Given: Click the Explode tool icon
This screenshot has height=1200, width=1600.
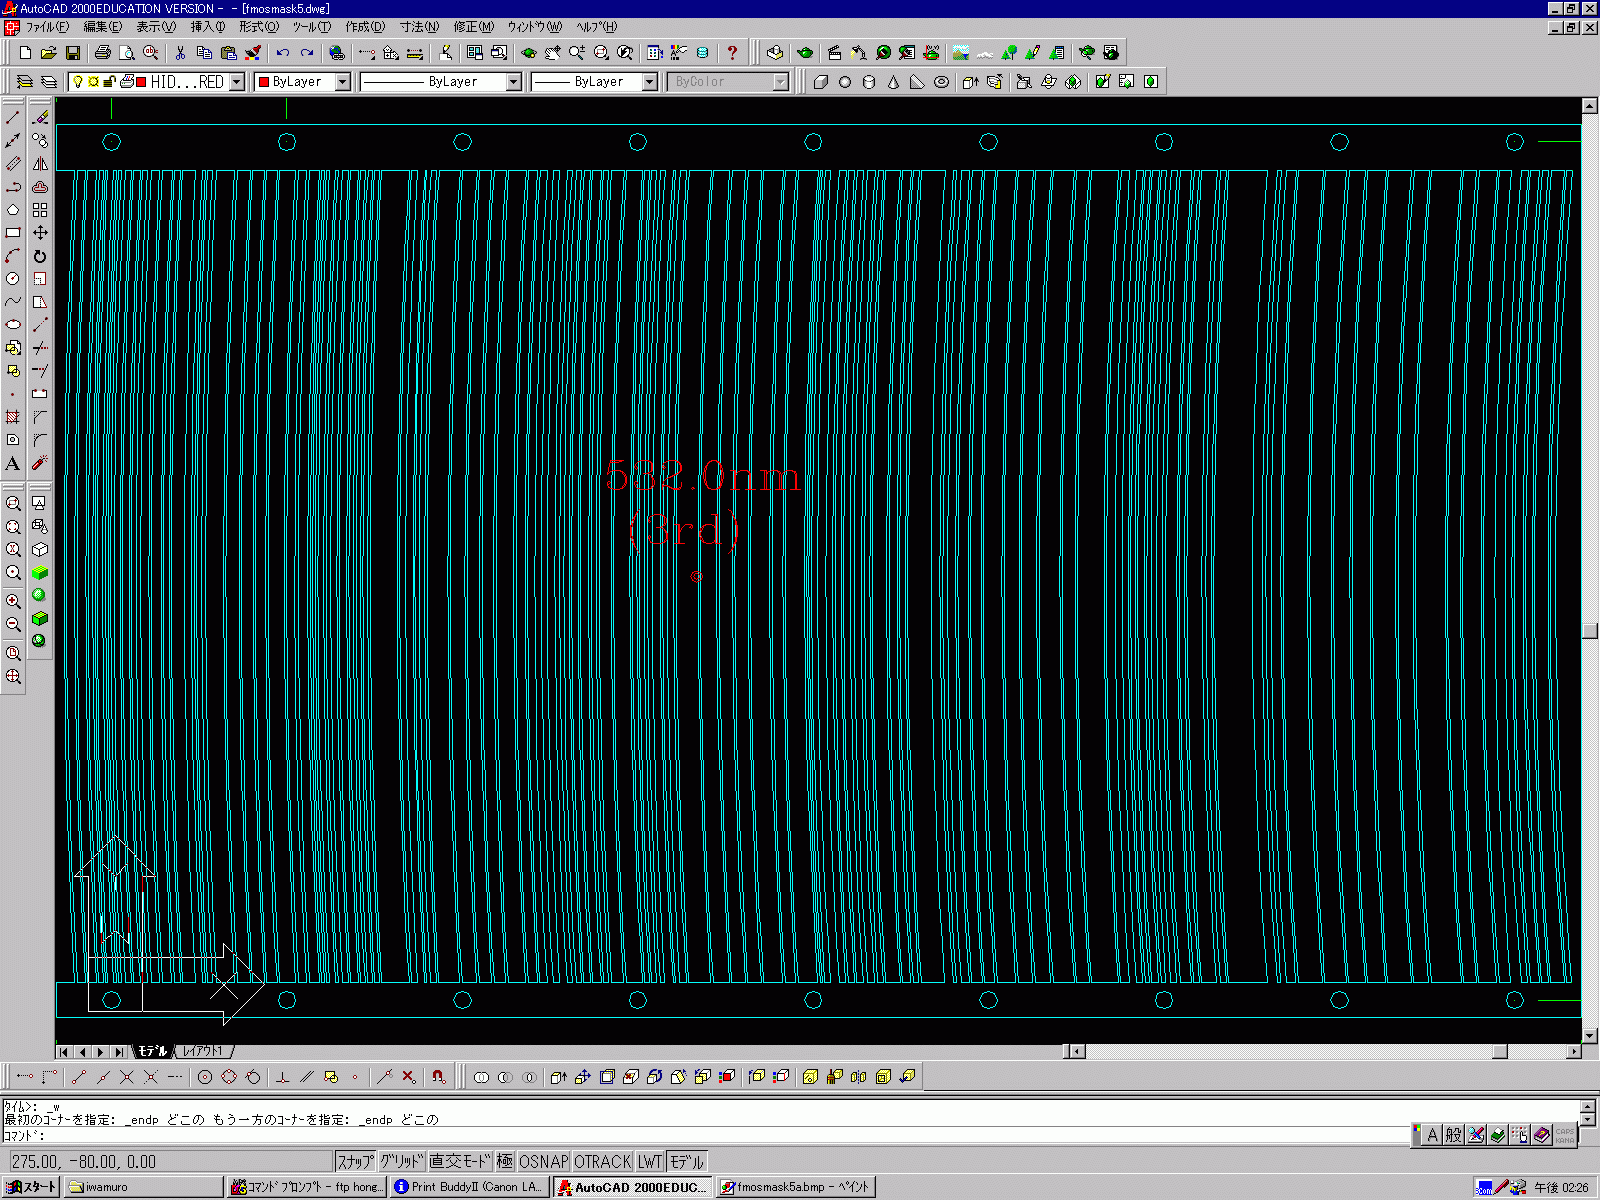Looking at the screenshot, I should [40, 464].
